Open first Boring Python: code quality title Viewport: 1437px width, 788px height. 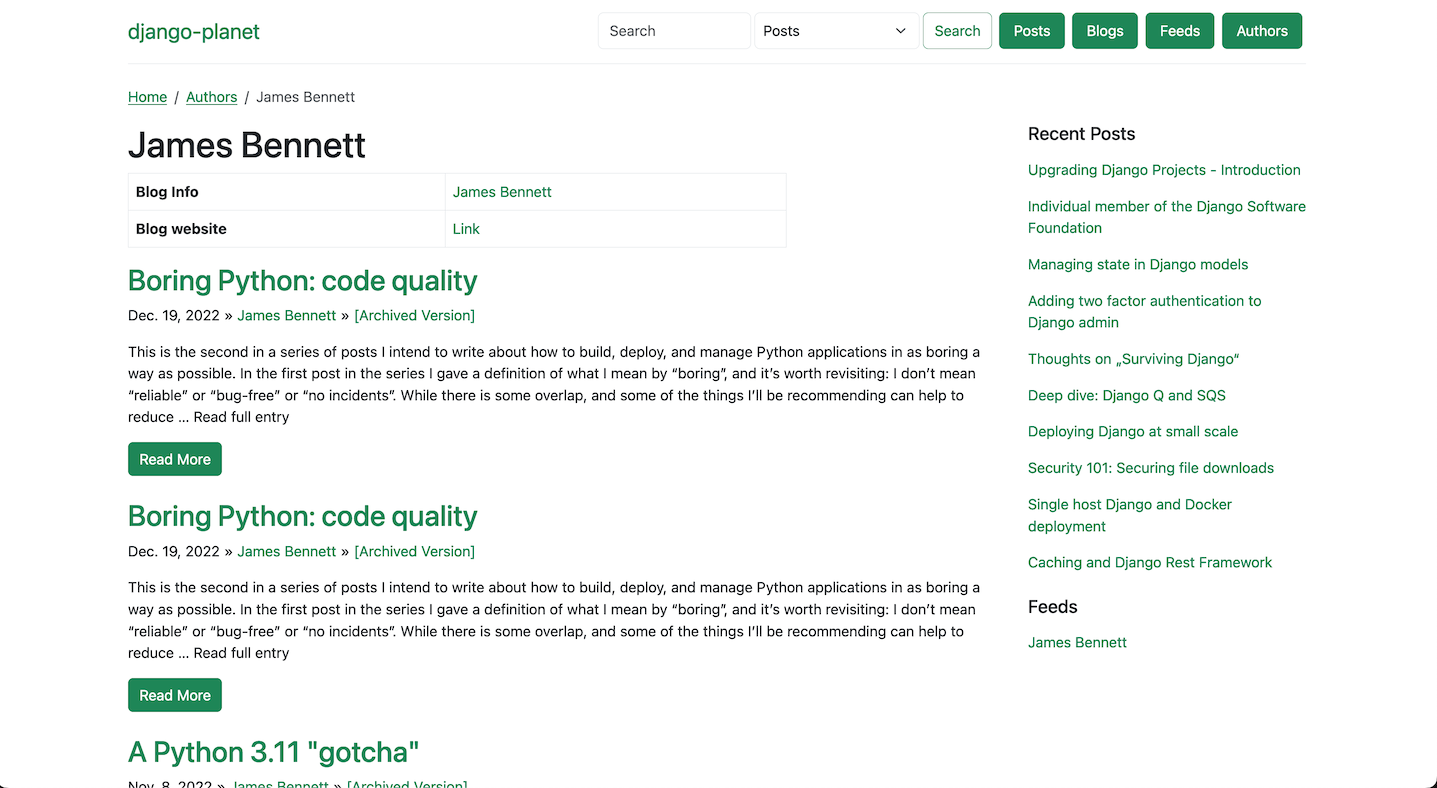302,281
